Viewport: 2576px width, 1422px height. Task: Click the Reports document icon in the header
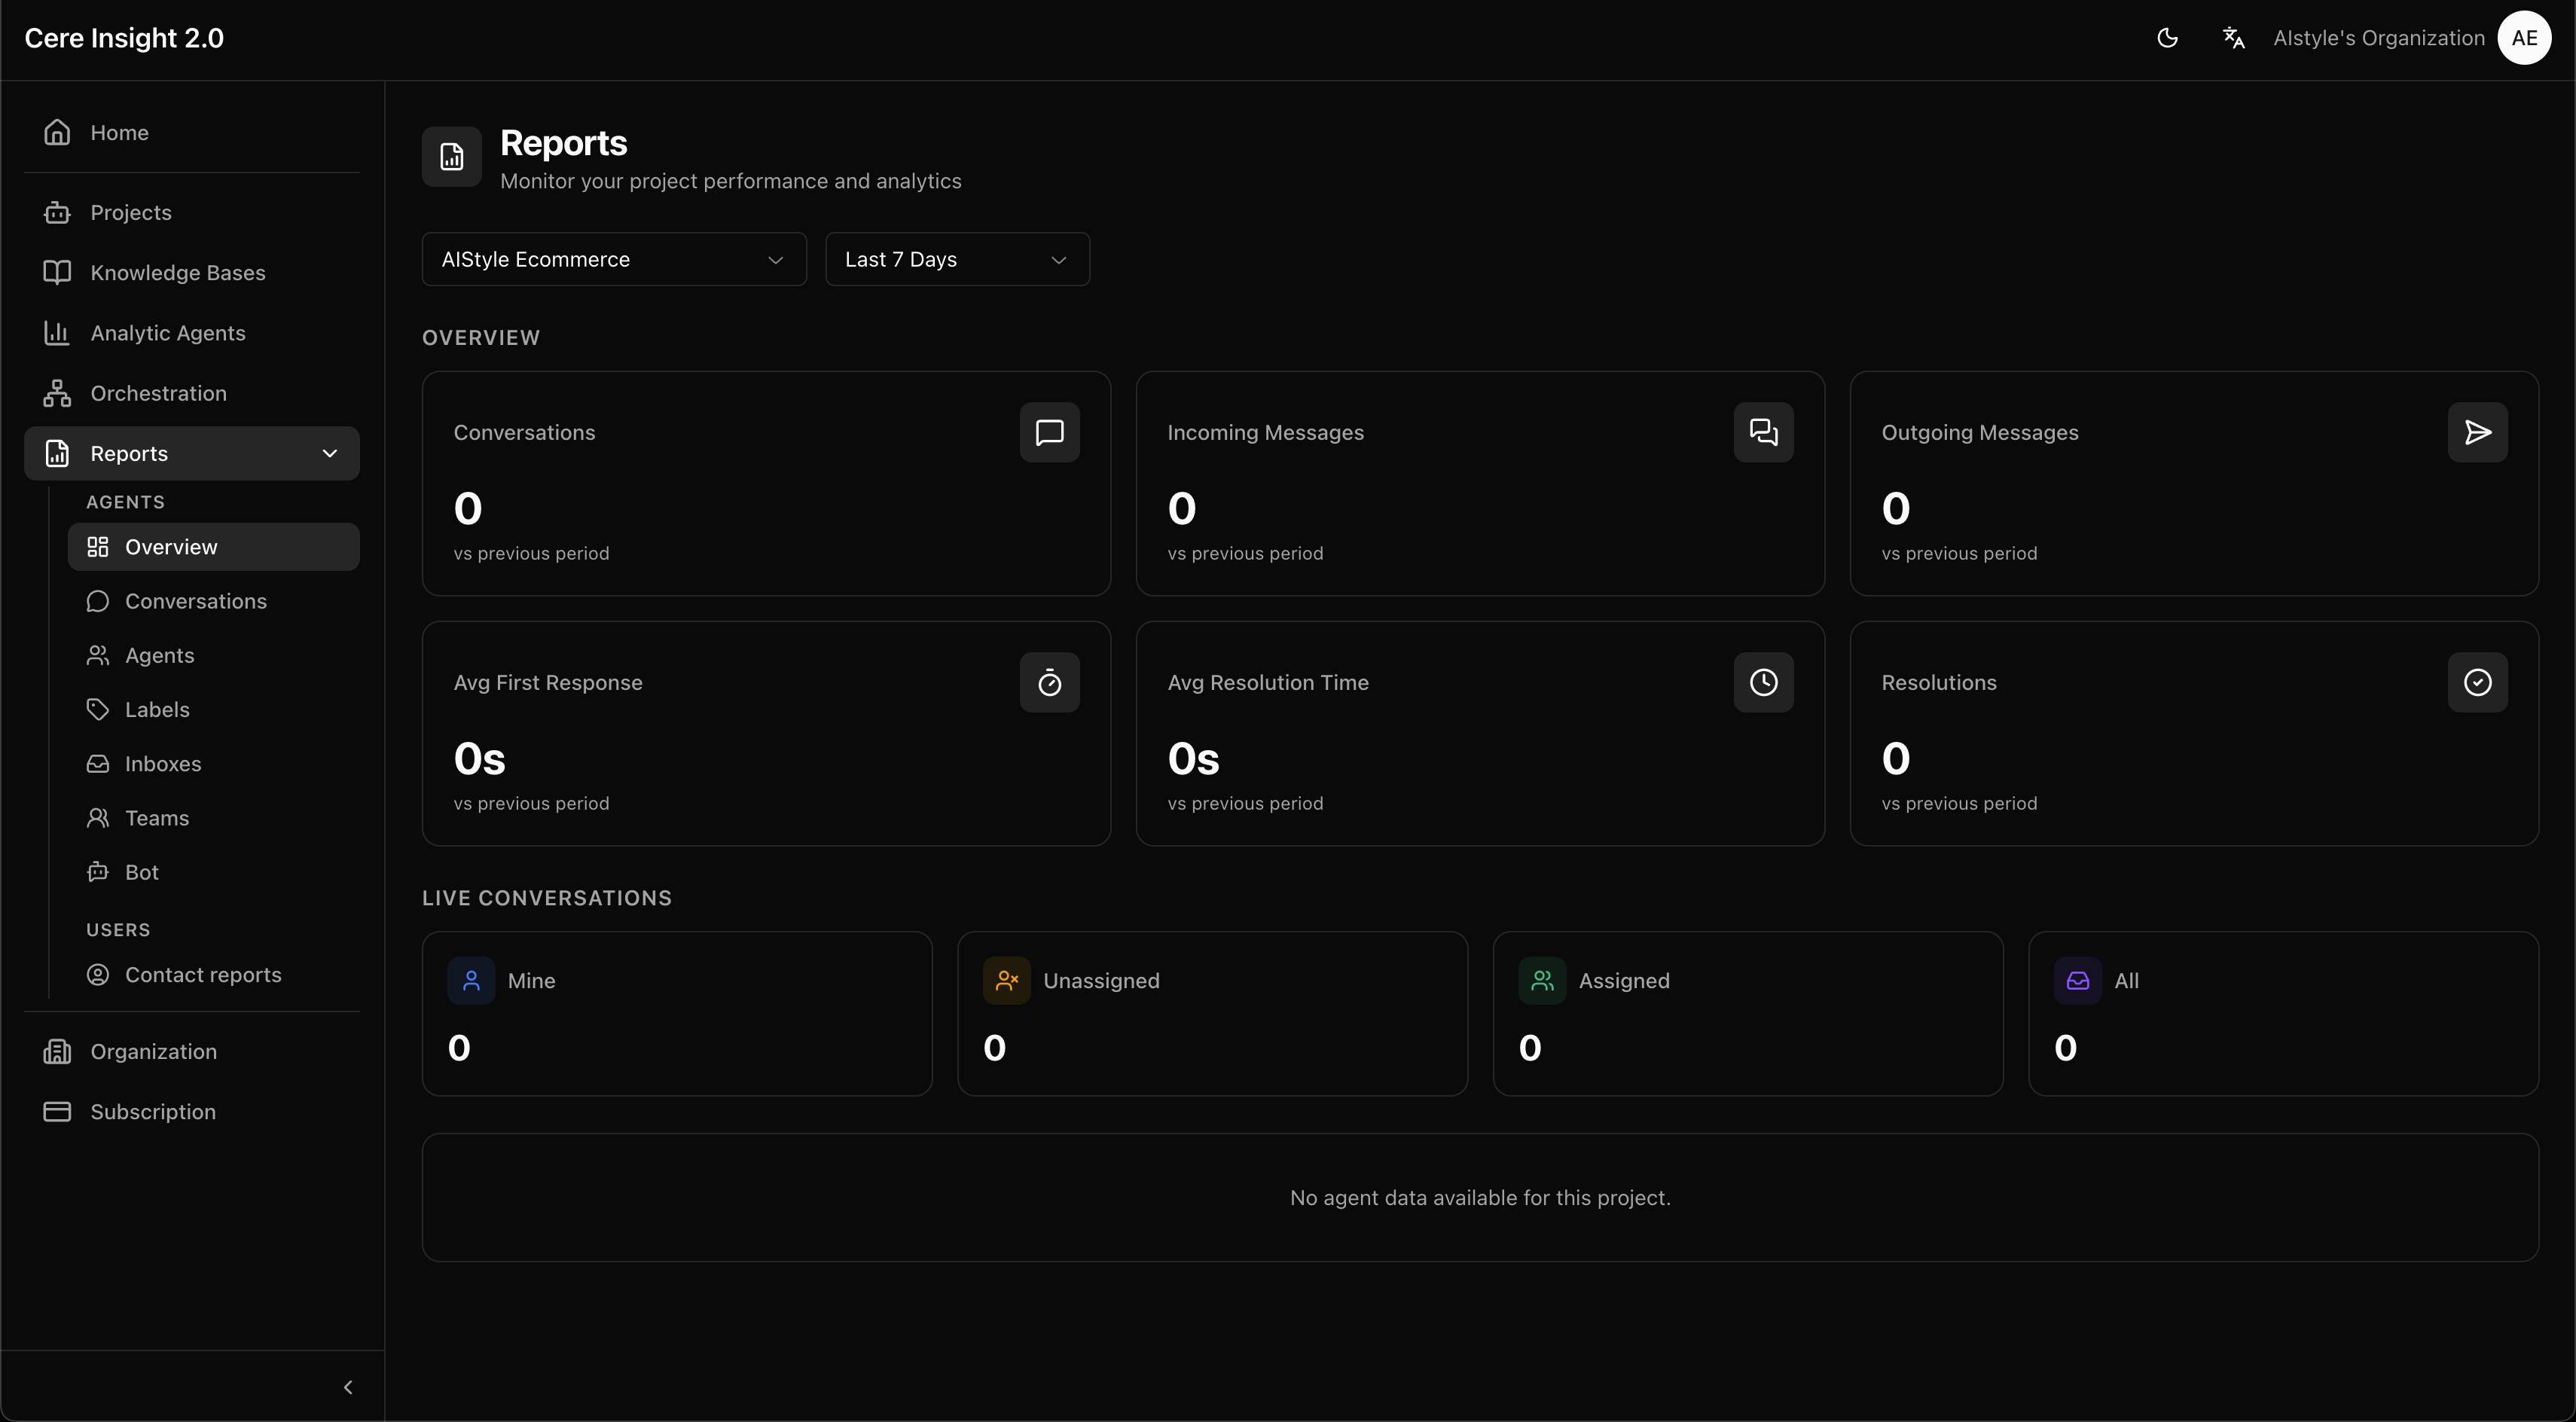point(451,156)
